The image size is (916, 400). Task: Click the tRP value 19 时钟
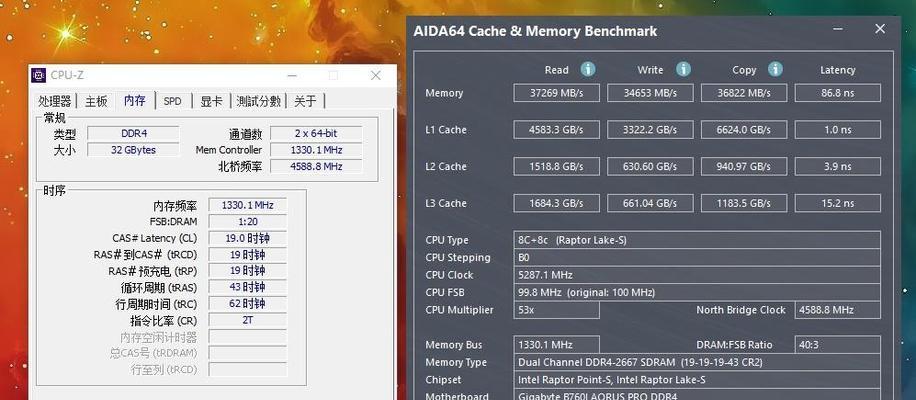248,271
